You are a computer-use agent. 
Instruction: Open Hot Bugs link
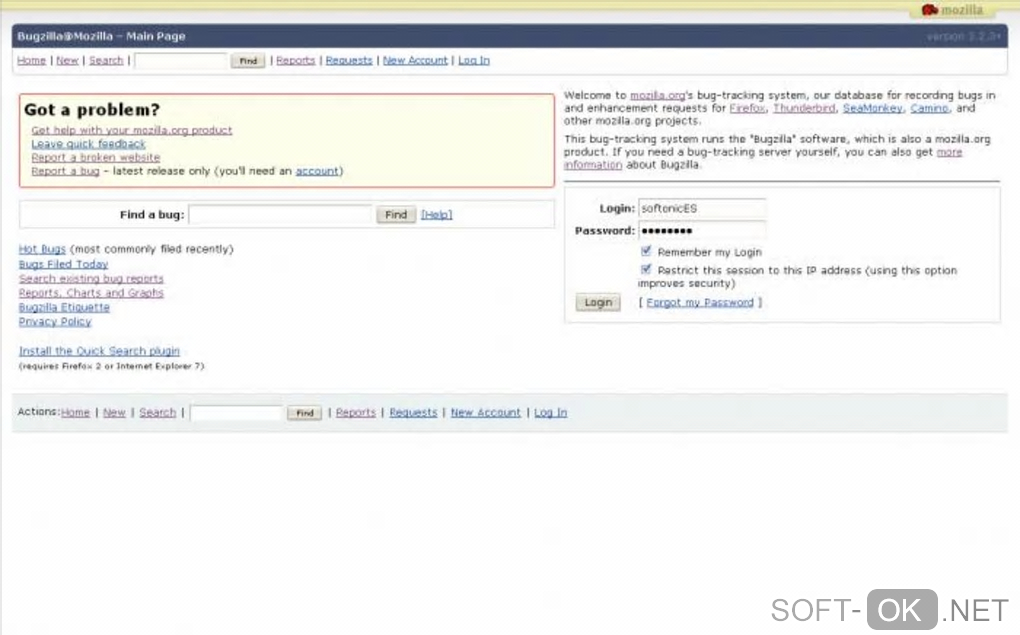[x=42, y=249]
